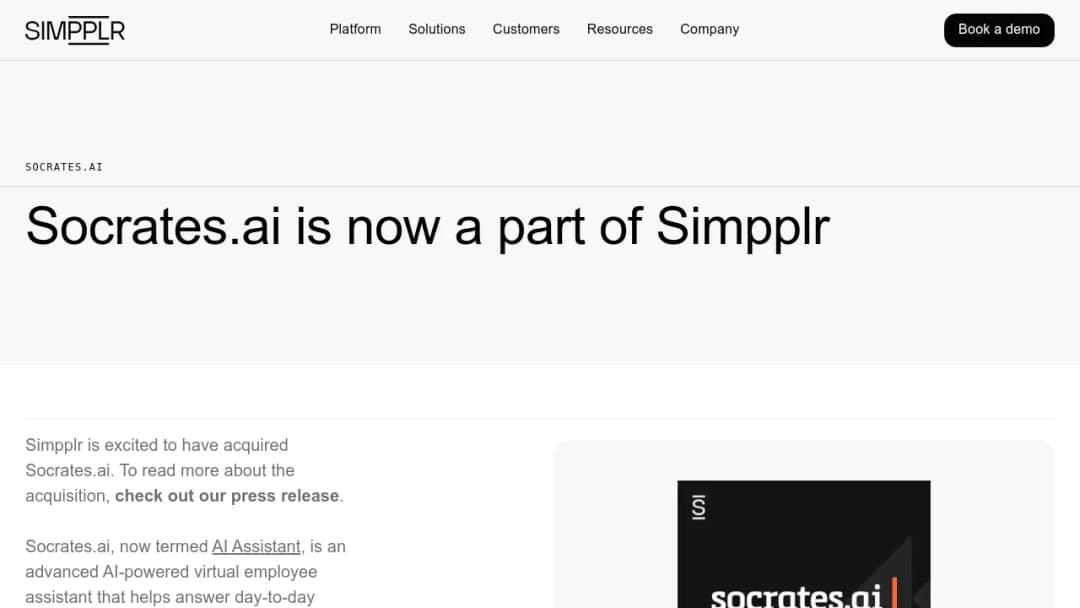1080x608 pixels.
Task: Click the paragraph about acquiring Socrates.ai
Action: [x=185, y=470]
